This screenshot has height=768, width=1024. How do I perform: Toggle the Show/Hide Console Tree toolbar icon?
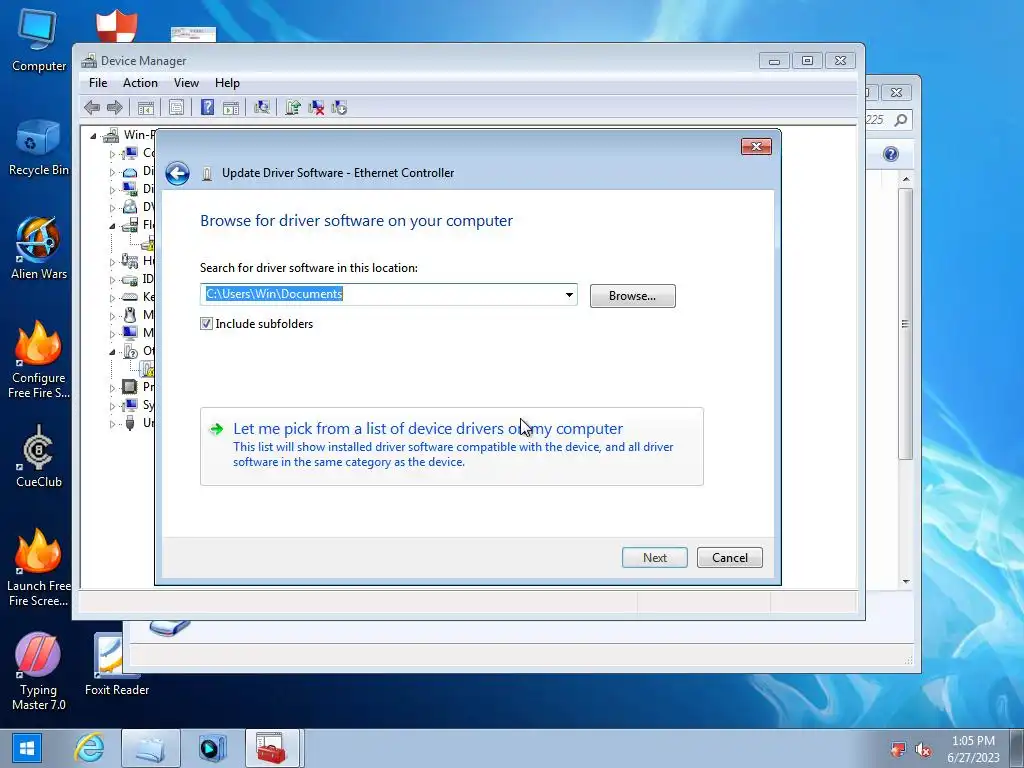(146, 107)
